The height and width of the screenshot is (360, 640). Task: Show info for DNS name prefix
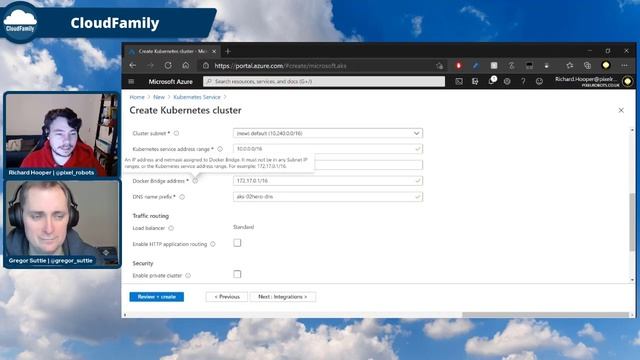tap(182, 197)
